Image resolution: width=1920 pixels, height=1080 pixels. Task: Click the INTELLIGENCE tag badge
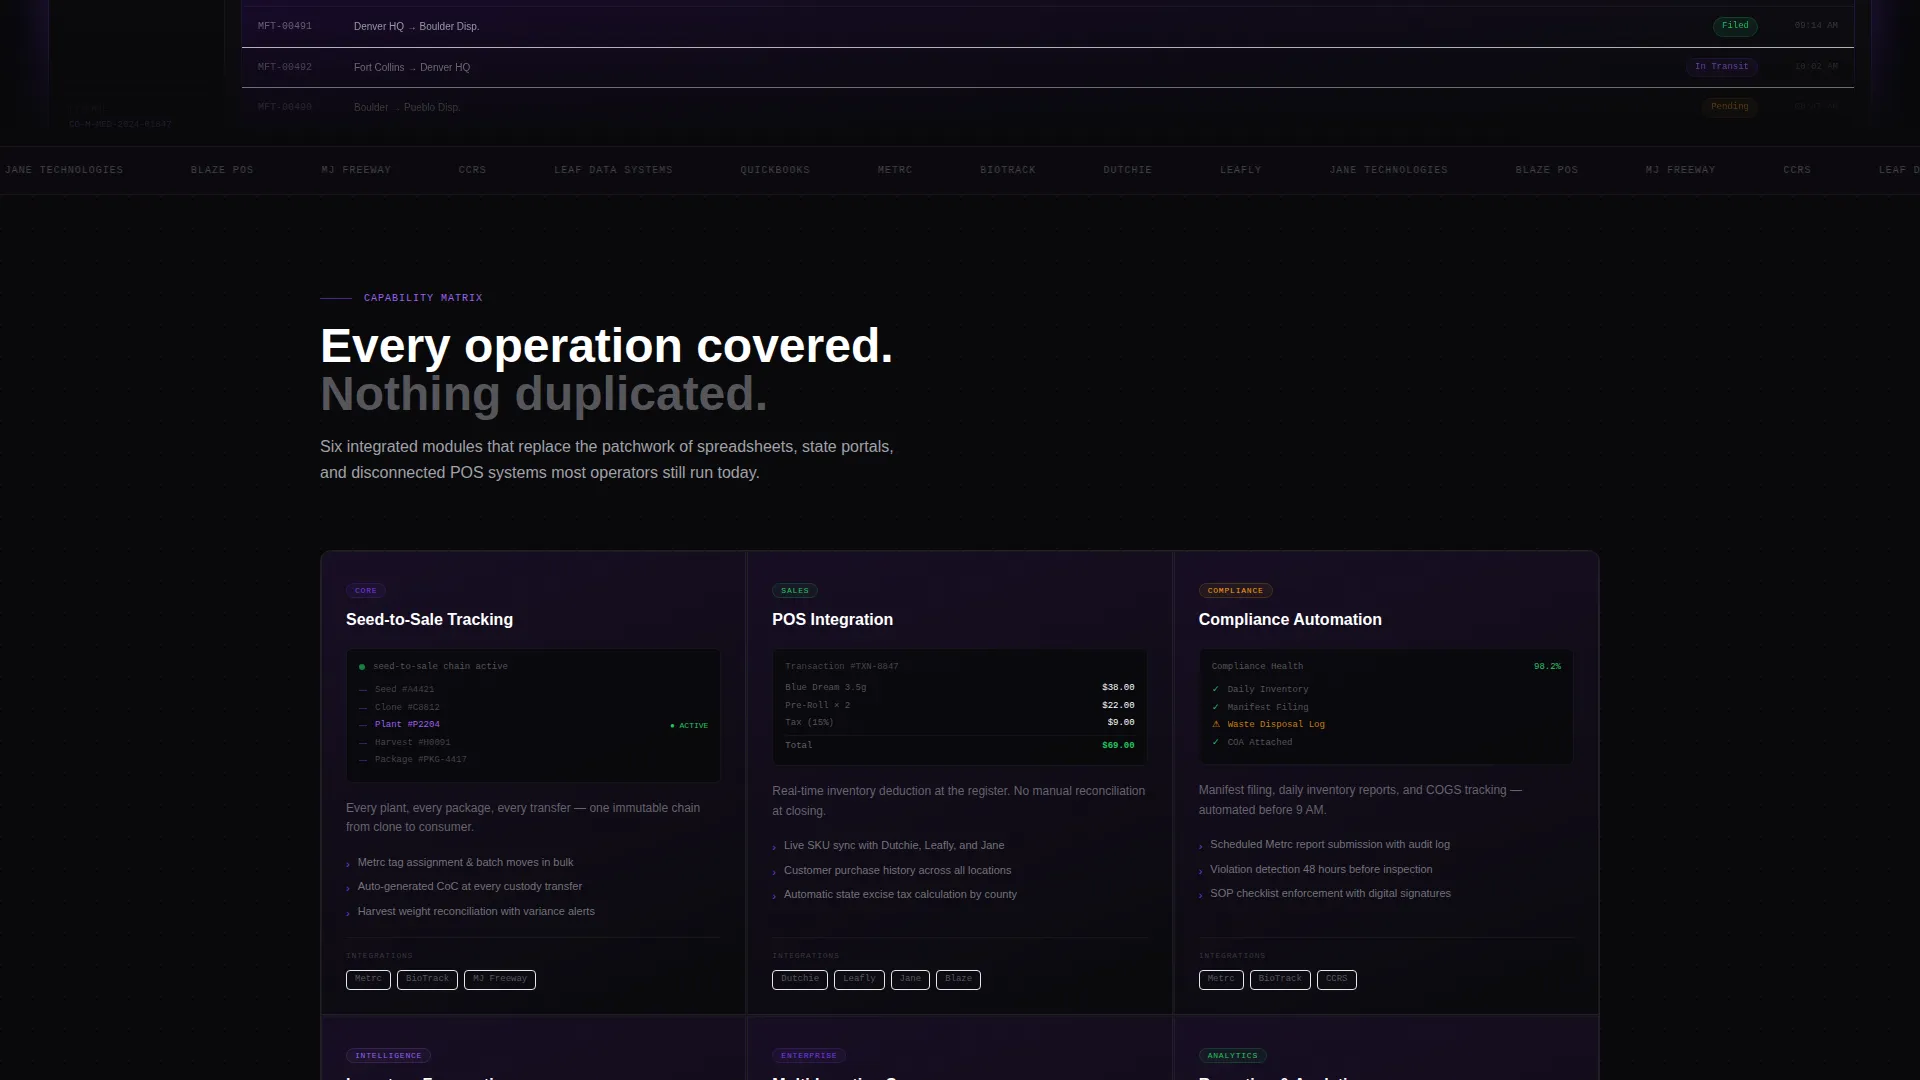pos(388,1056)
